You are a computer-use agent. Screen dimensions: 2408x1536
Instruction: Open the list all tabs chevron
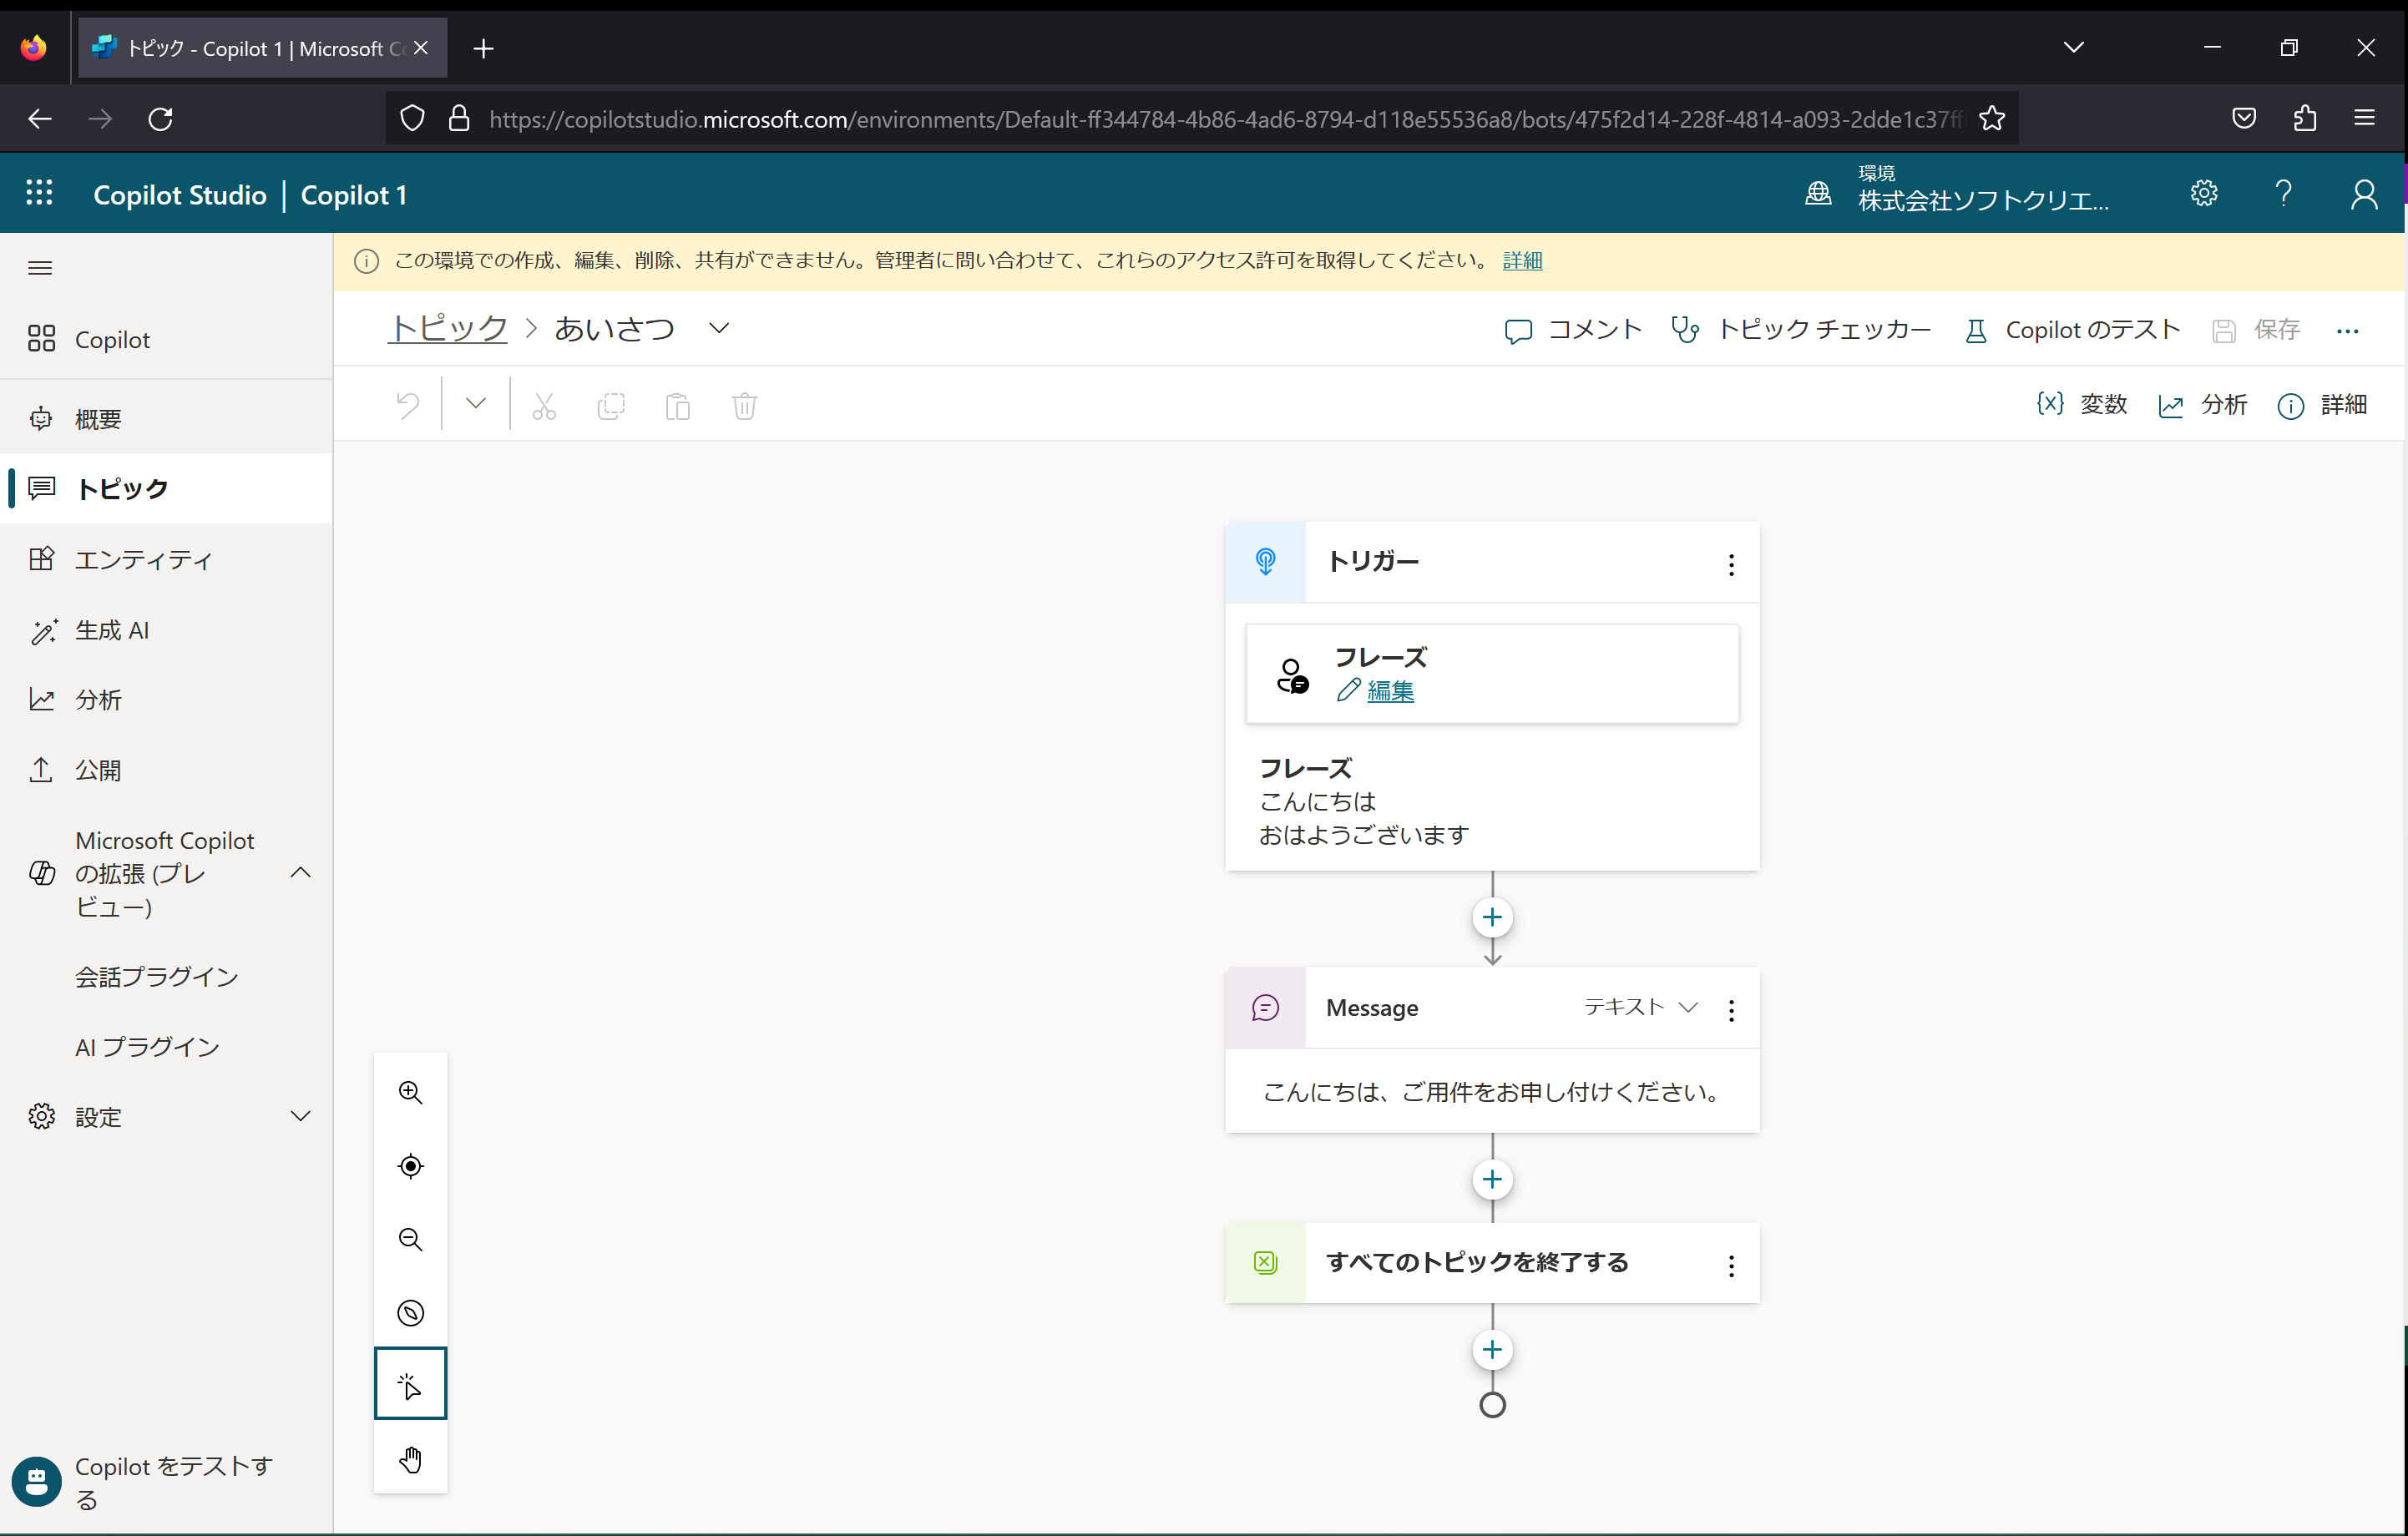tap(2074, 47)
